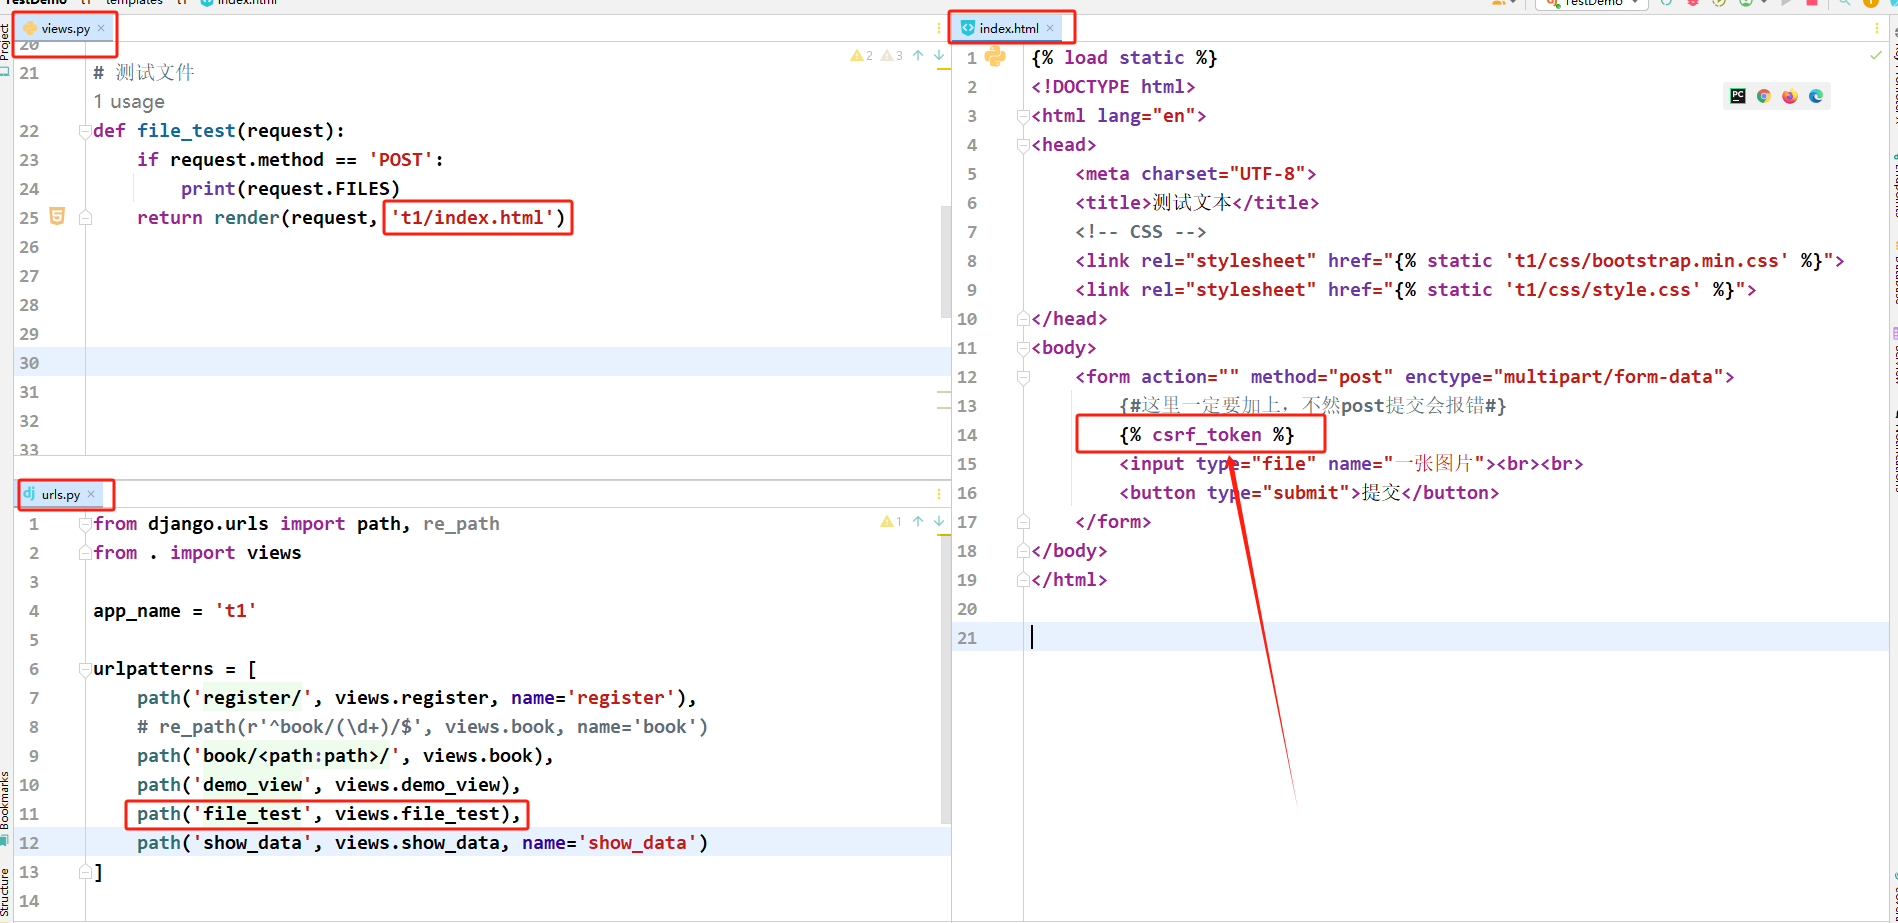
Task: Collapse the body tag on line 11
Action: click(x=1023, y=348)
